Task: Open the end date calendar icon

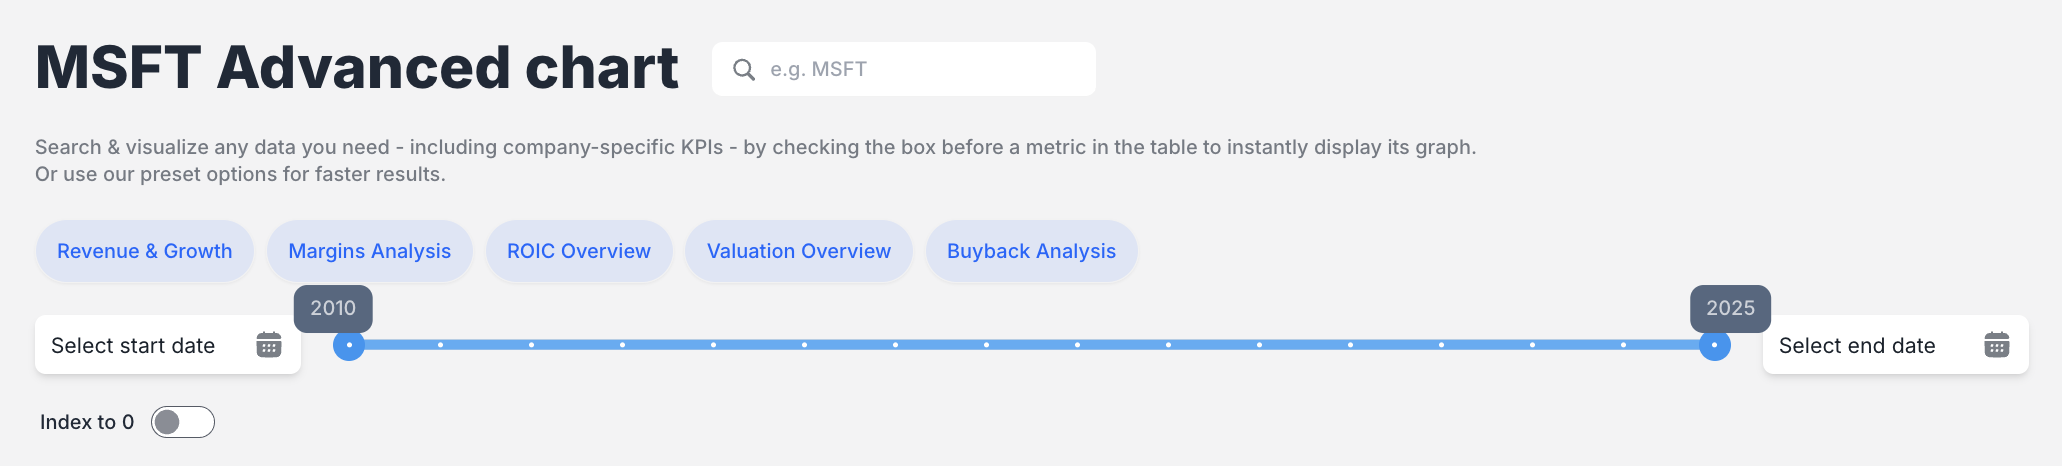Action: coord(1997,345)
